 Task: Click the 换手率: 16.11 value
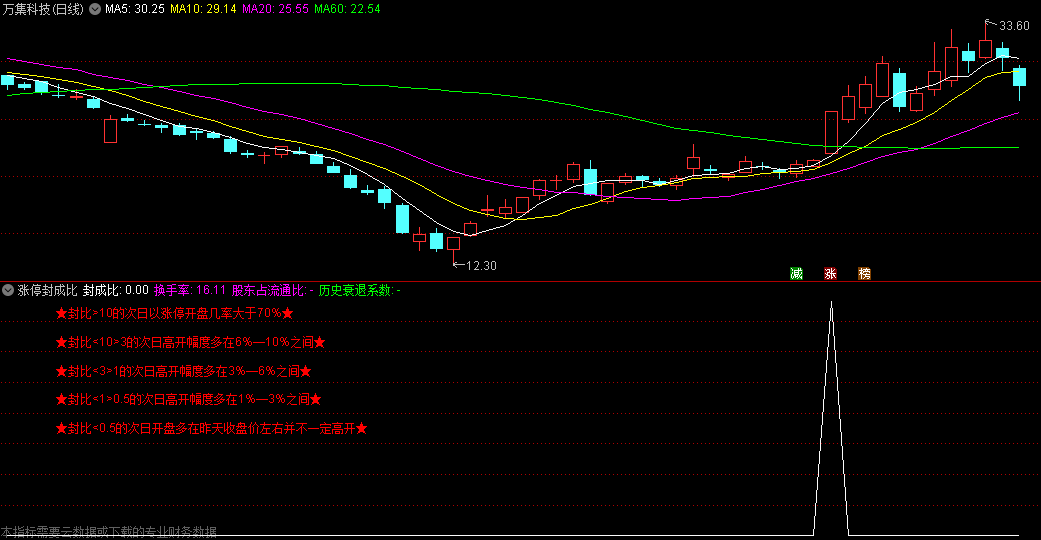point(190,290)
